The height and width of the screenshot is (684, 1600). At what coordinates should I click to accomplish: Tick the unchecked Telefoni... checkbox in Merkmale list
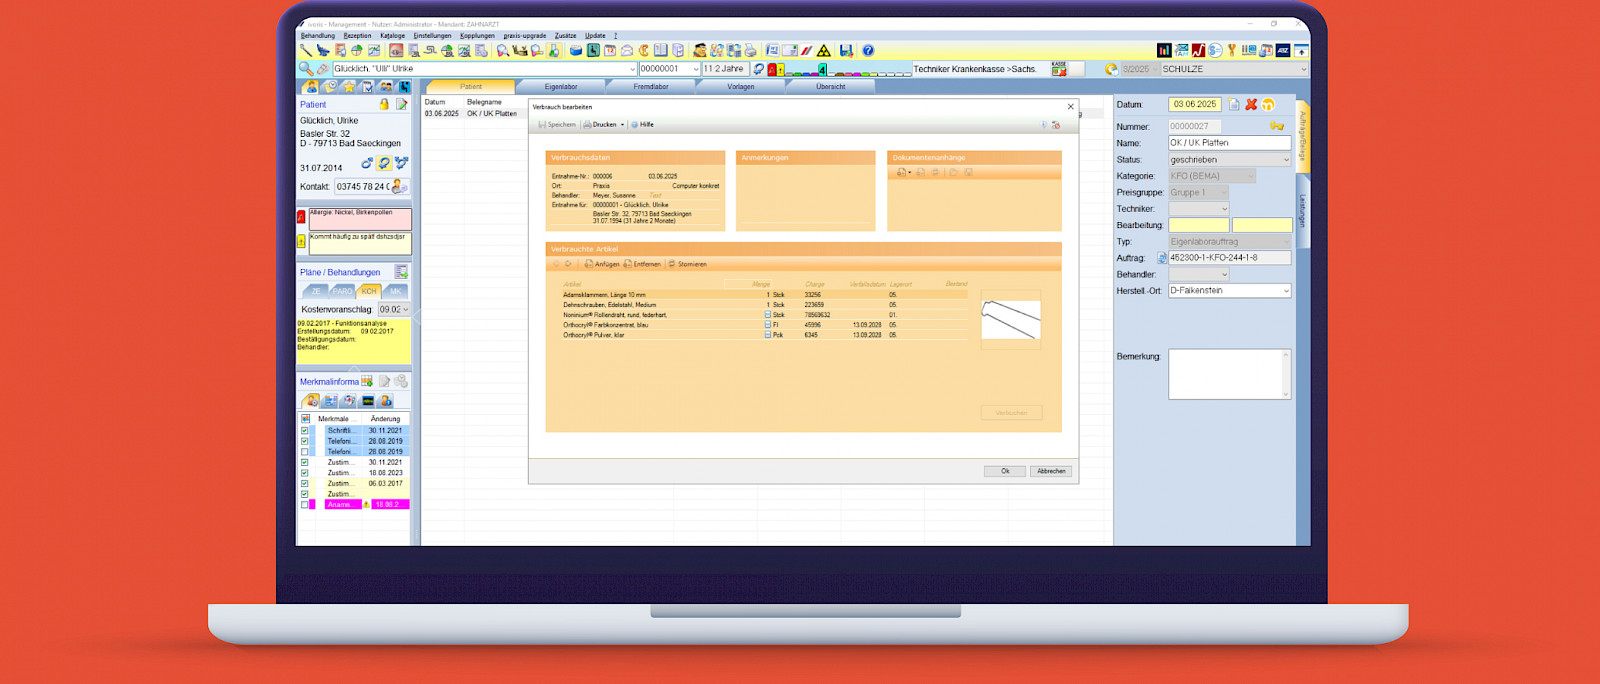click(305, 452)
